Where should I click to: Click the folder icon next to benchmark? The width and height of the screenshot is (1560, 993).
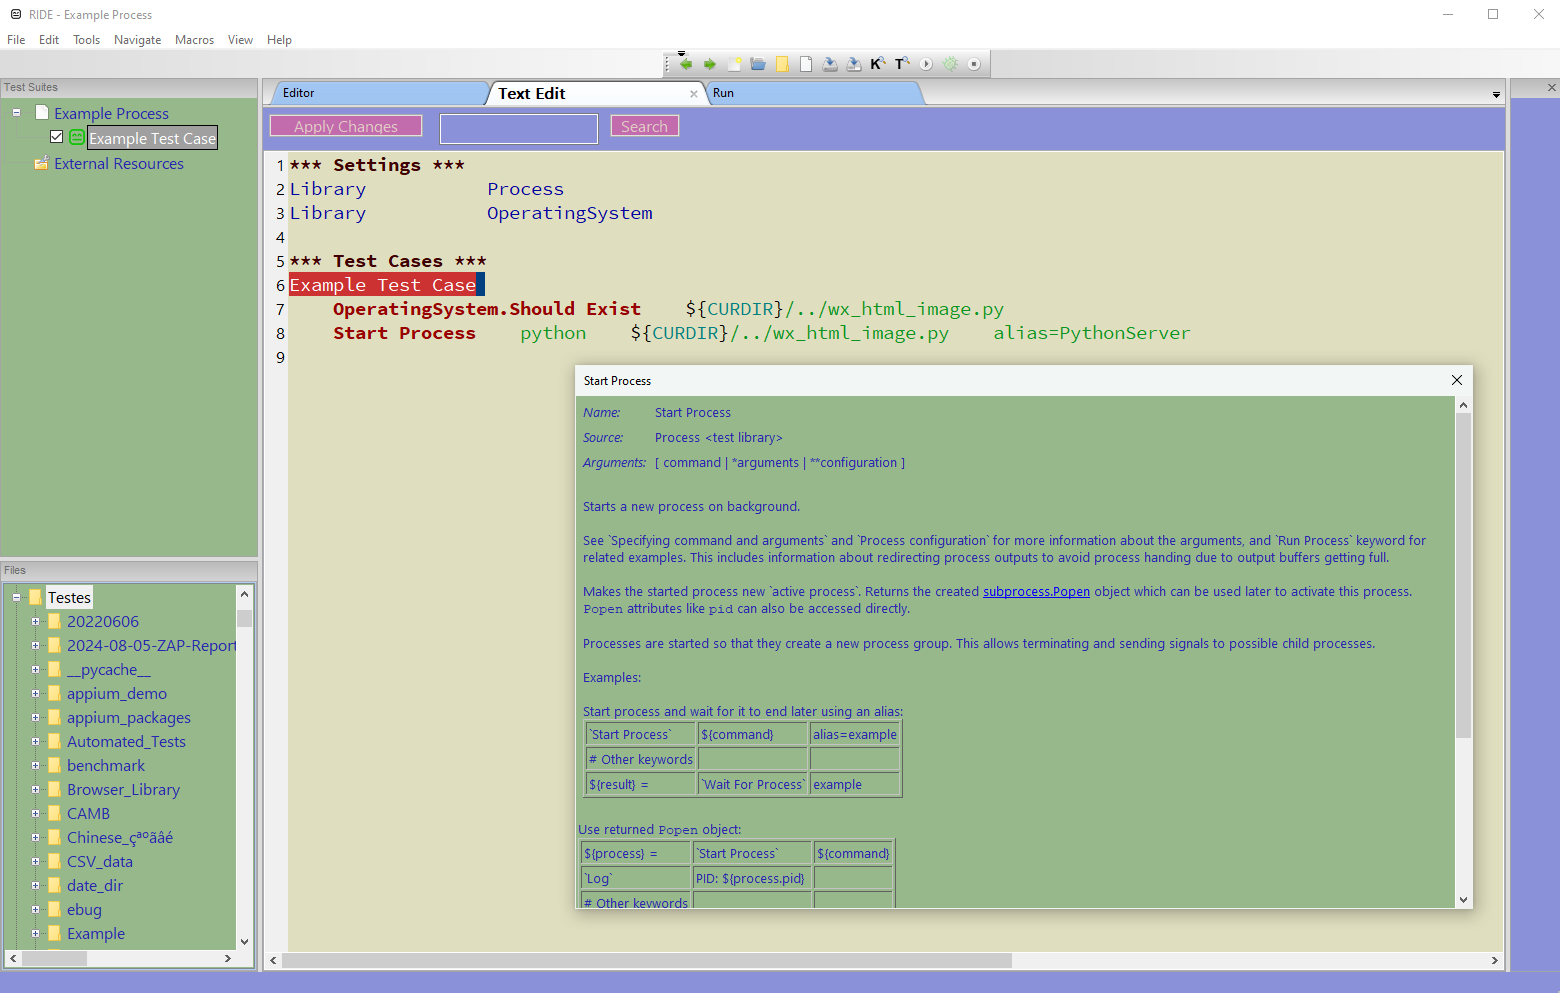click(x=55, y=765)
